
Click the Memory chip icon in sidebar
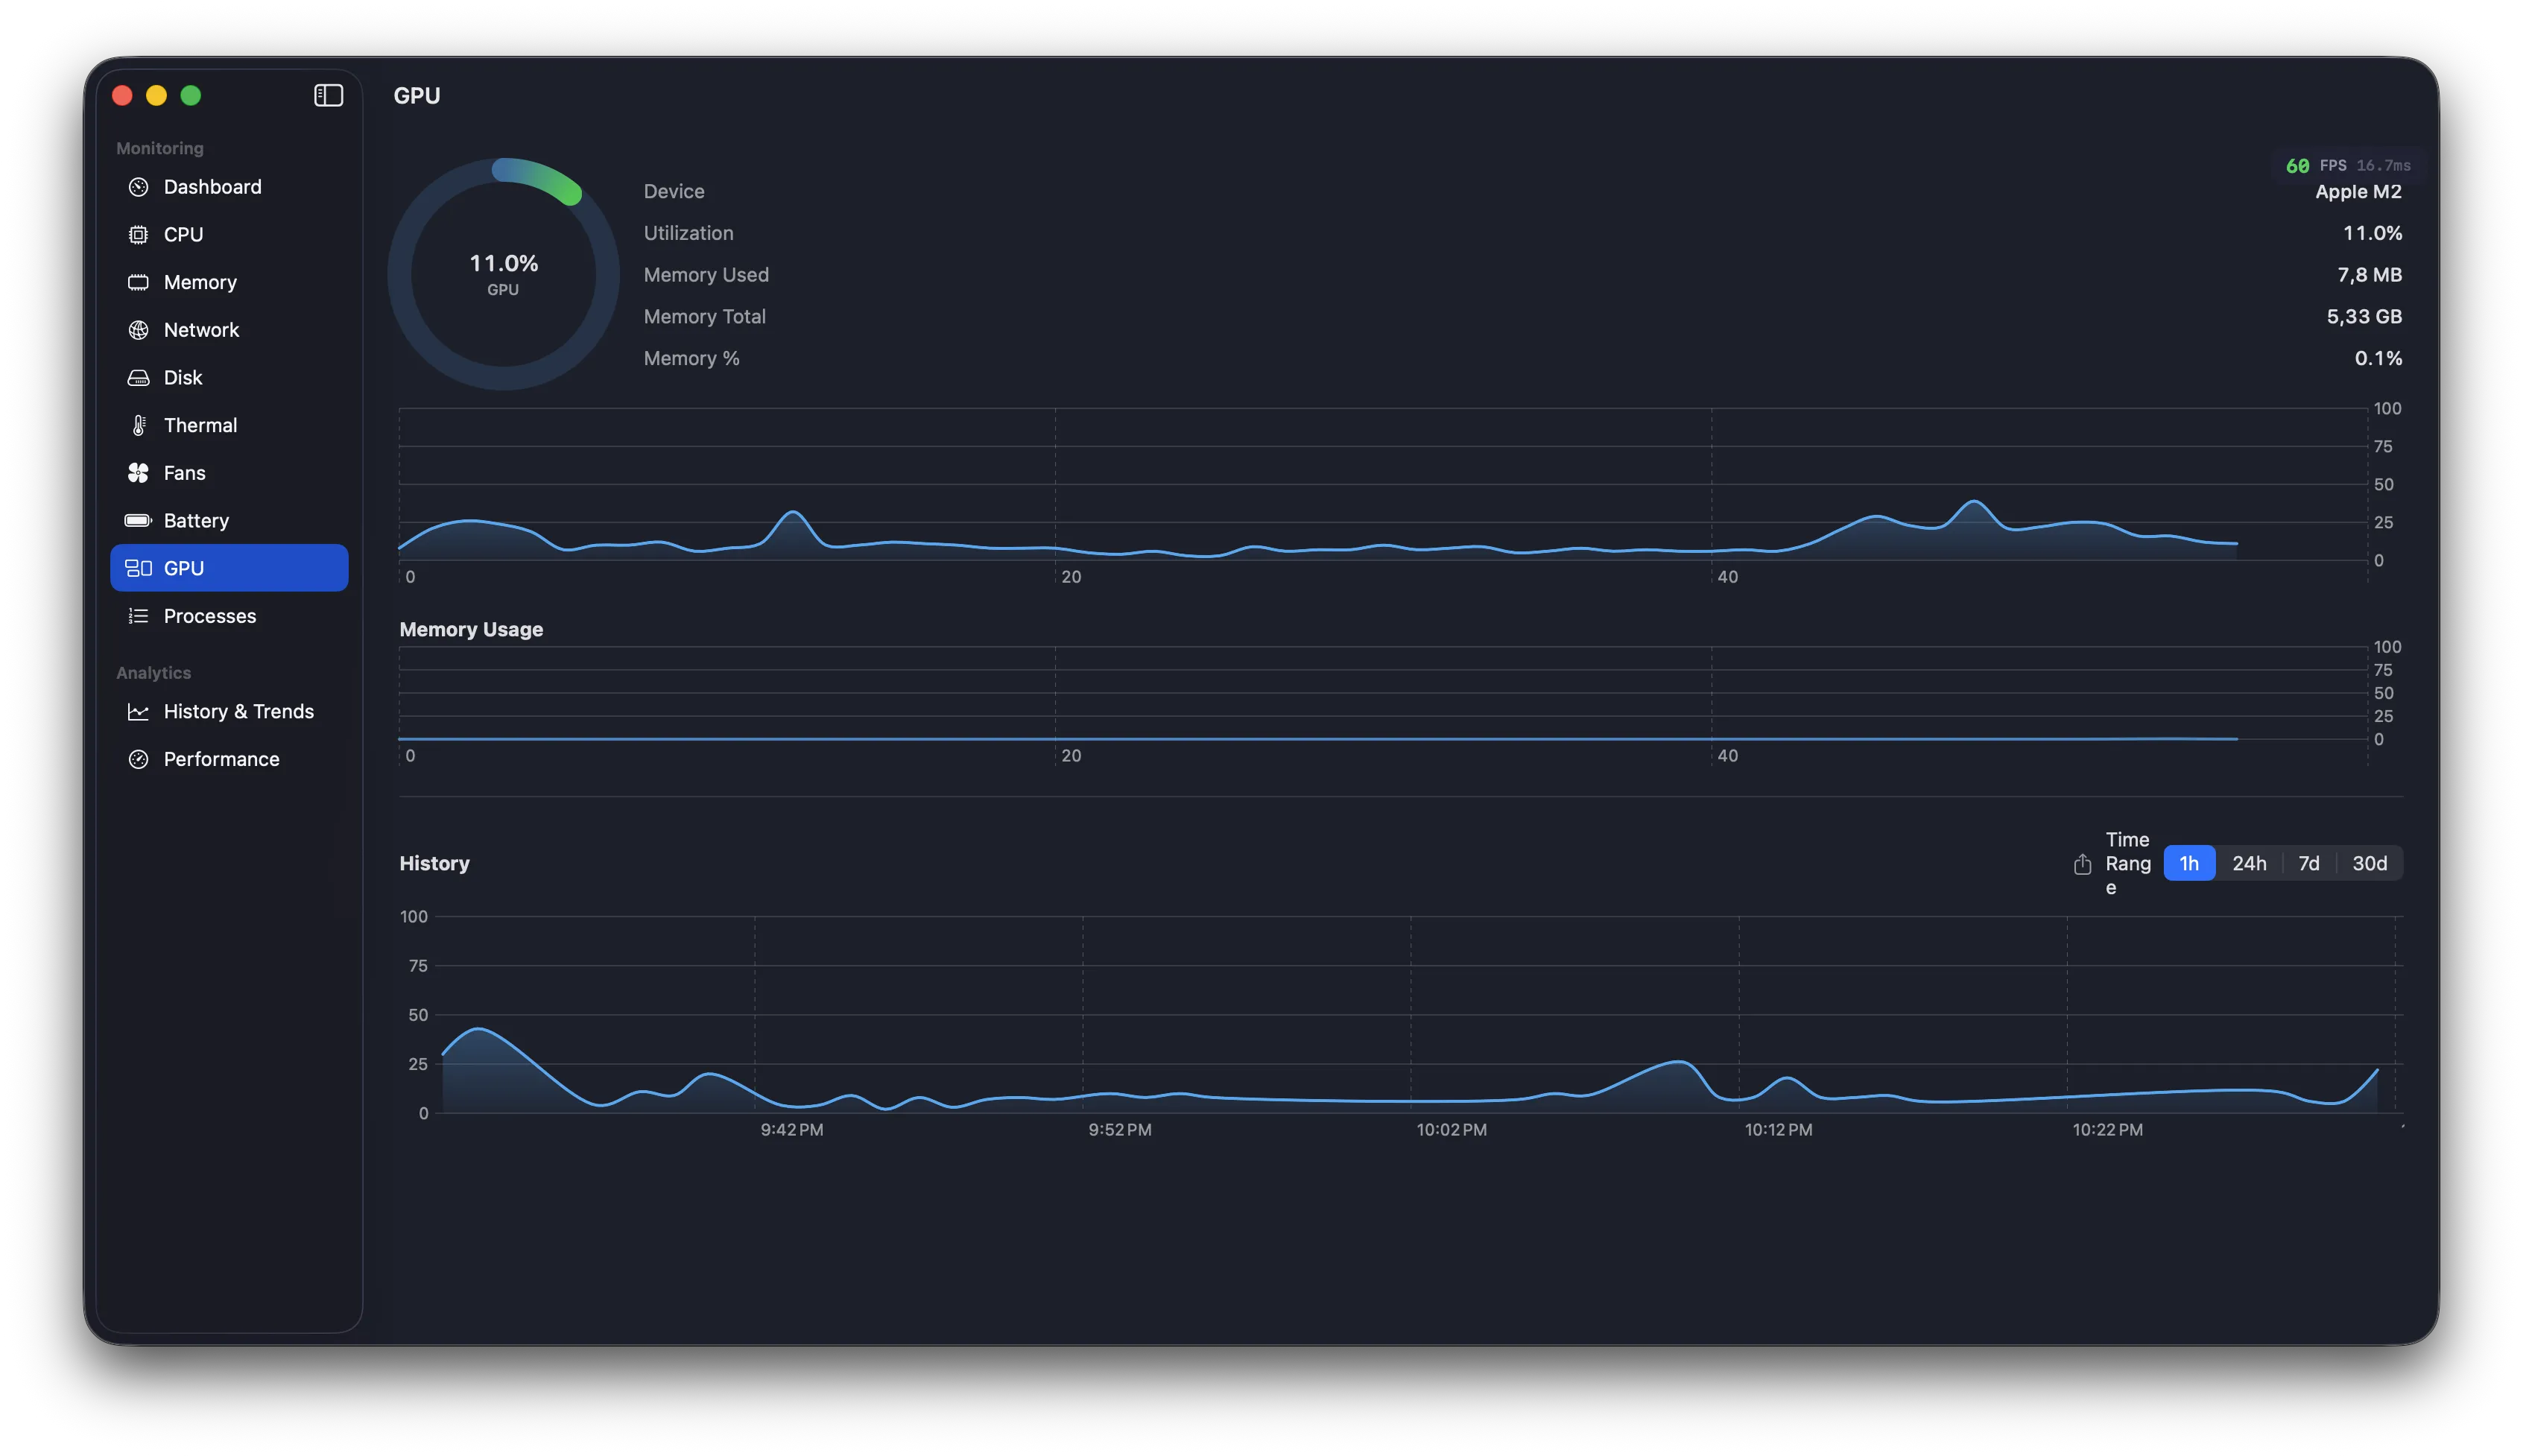click(x=139, y=282)
